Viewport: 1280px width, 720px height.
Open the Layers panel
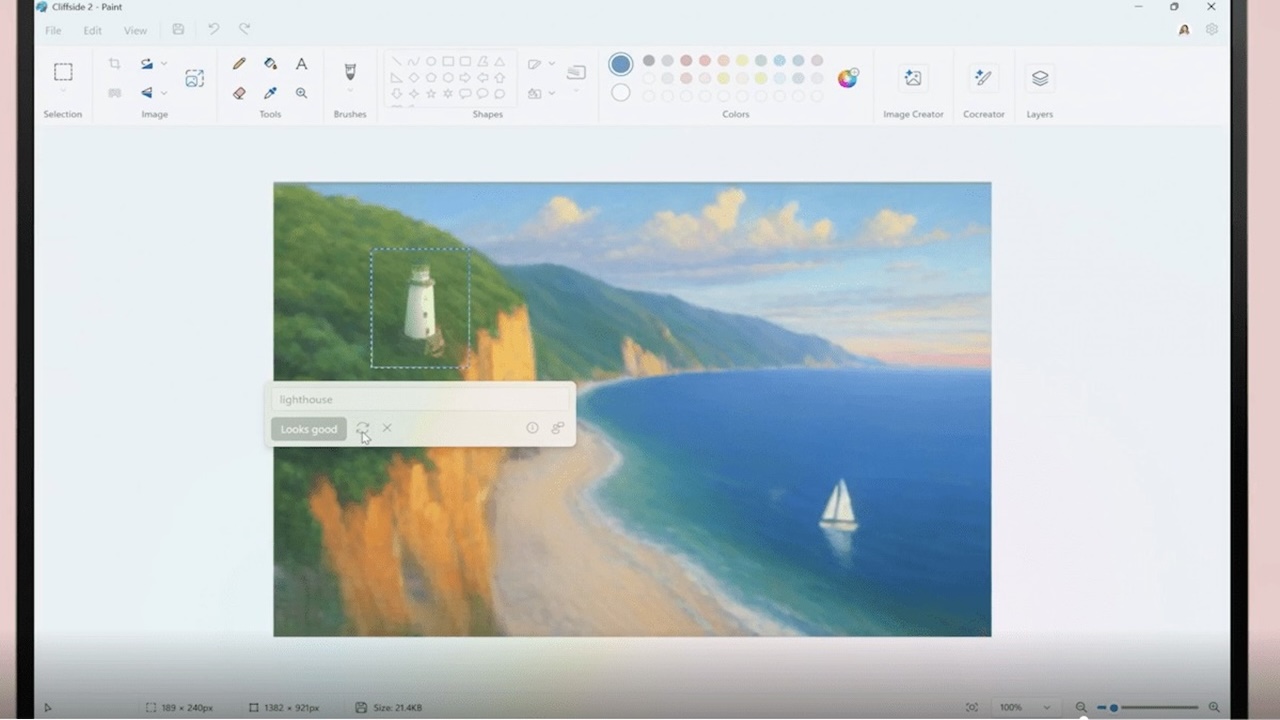point(1039,78)
